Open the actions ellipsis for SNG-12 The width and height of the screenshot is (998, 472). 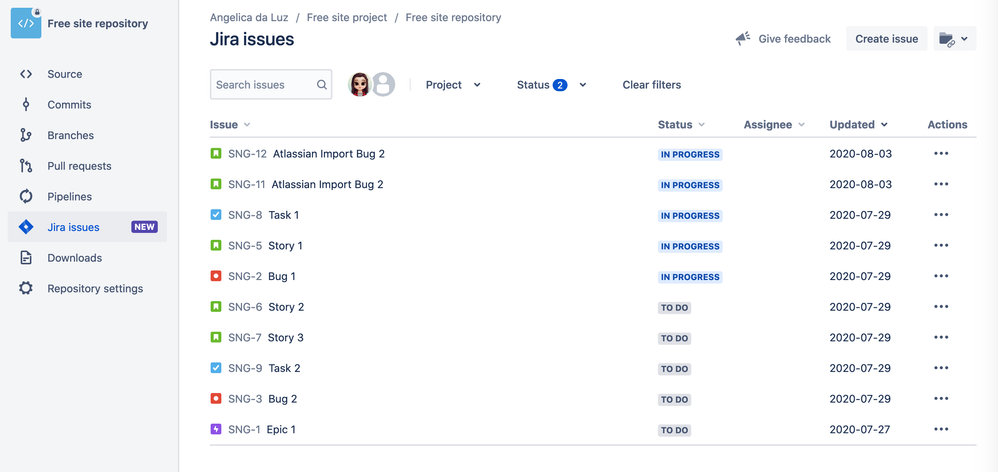941,153
